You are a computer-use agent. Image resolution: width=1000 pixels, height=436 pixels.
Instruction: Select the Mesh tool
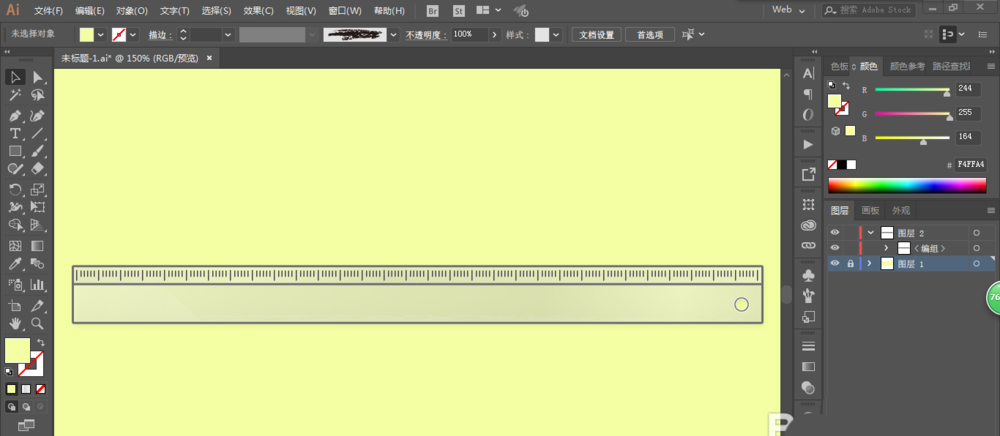(x=15, y=245)
